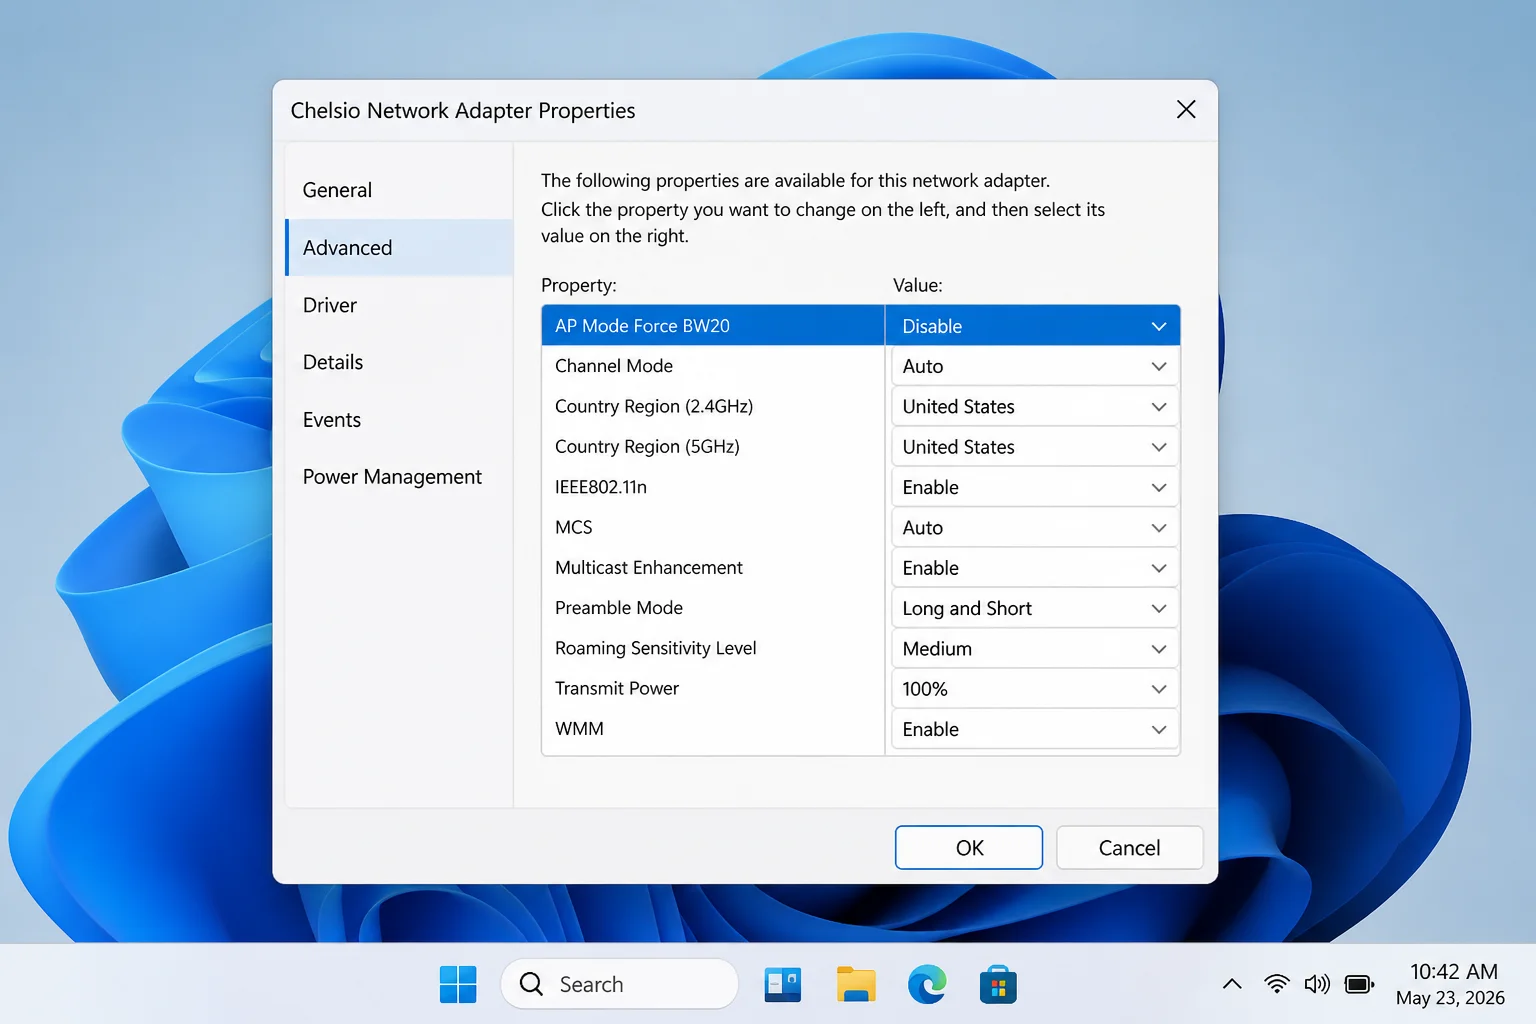The image size is (1536, 1024).
Task: Open the MCS value dropdown
Action: (x=1034, y=527)
